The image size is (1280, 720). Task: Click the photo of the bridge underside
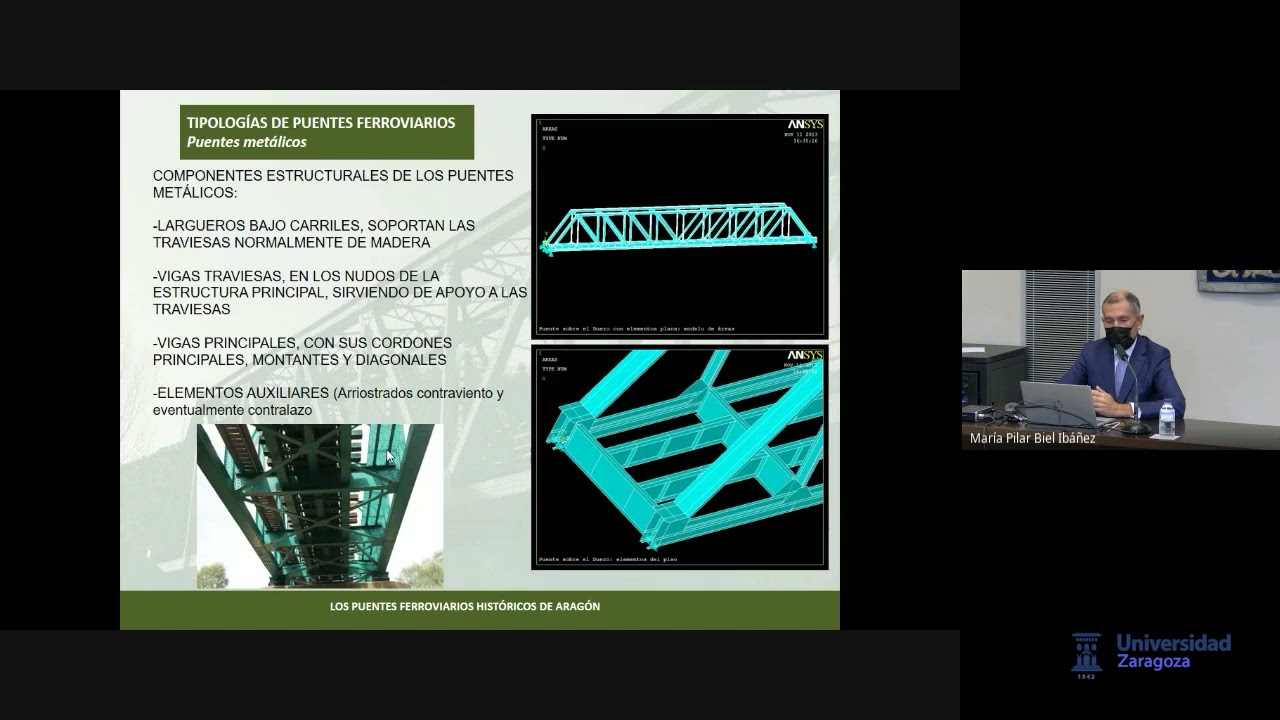click(320, 506)
